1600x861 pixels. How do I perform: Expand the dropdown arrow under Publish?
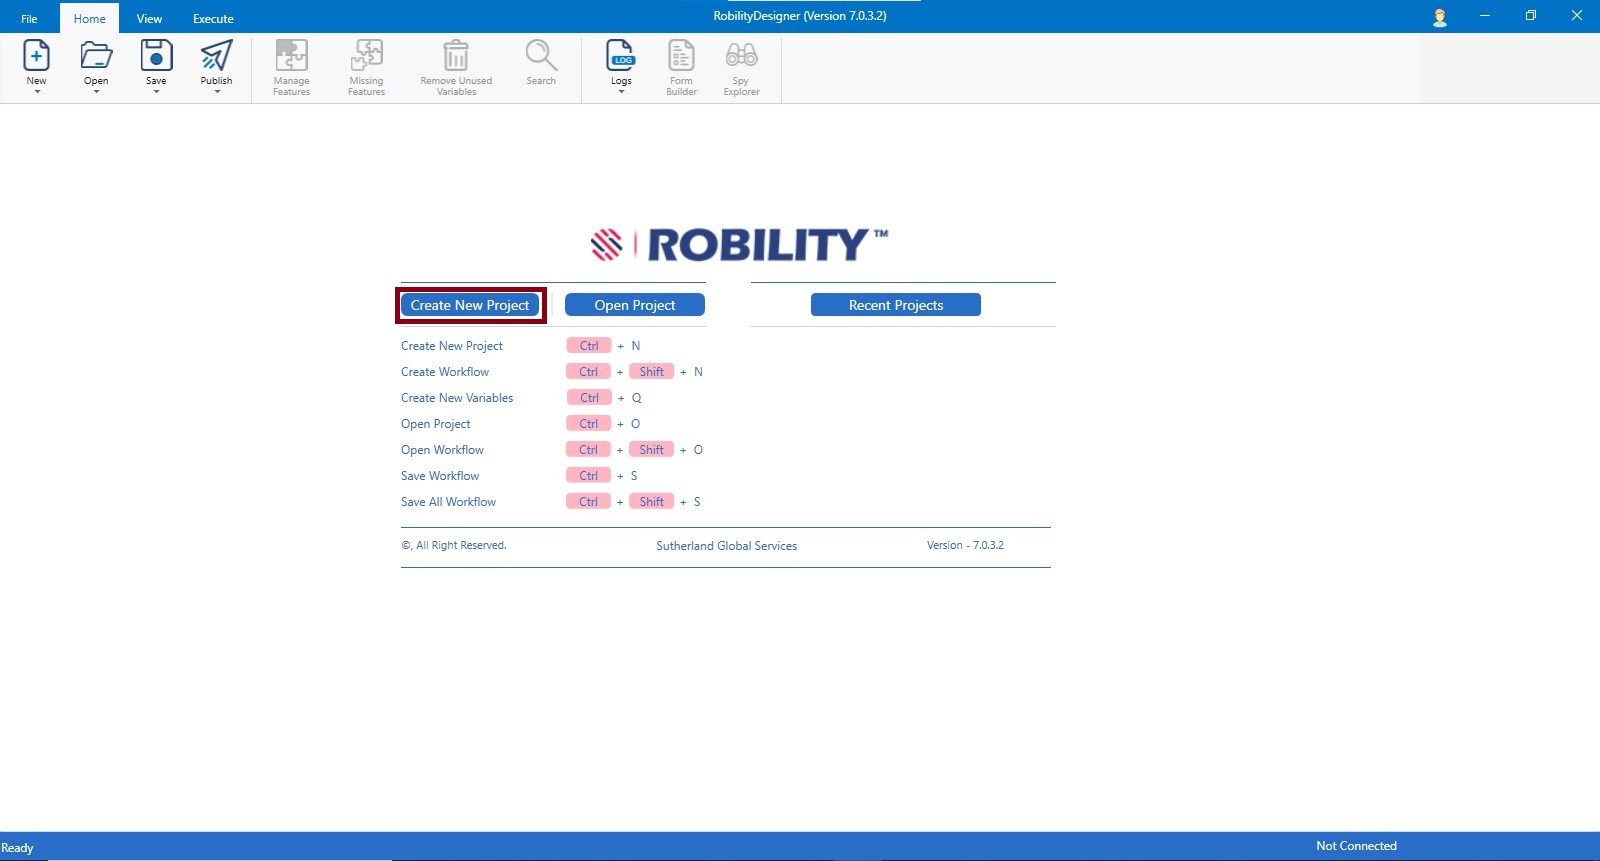click(217, 92)
